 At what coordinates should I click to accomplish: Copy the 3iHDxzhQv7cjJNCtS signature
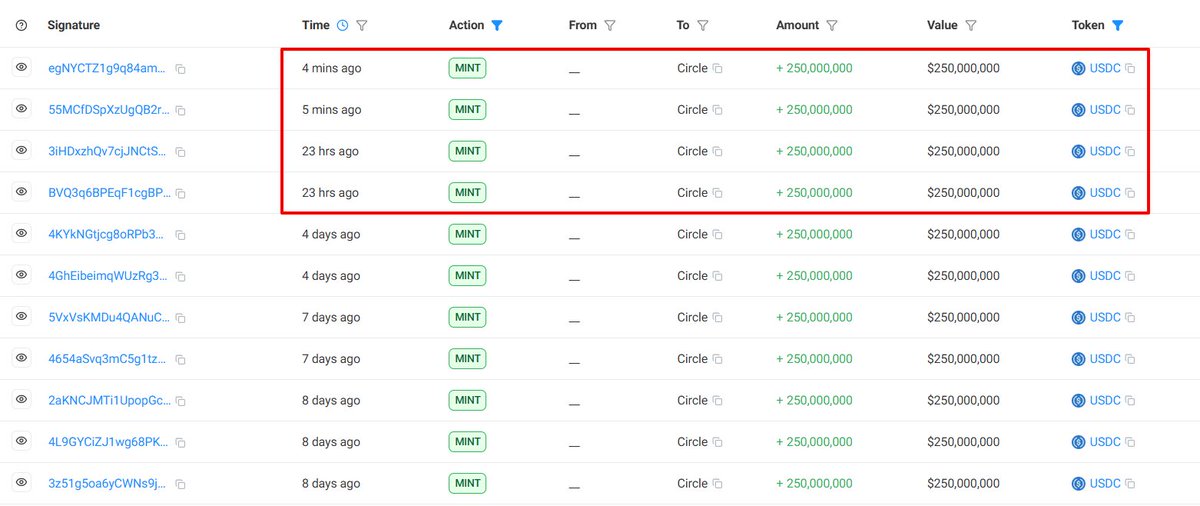tap(181, 152)
